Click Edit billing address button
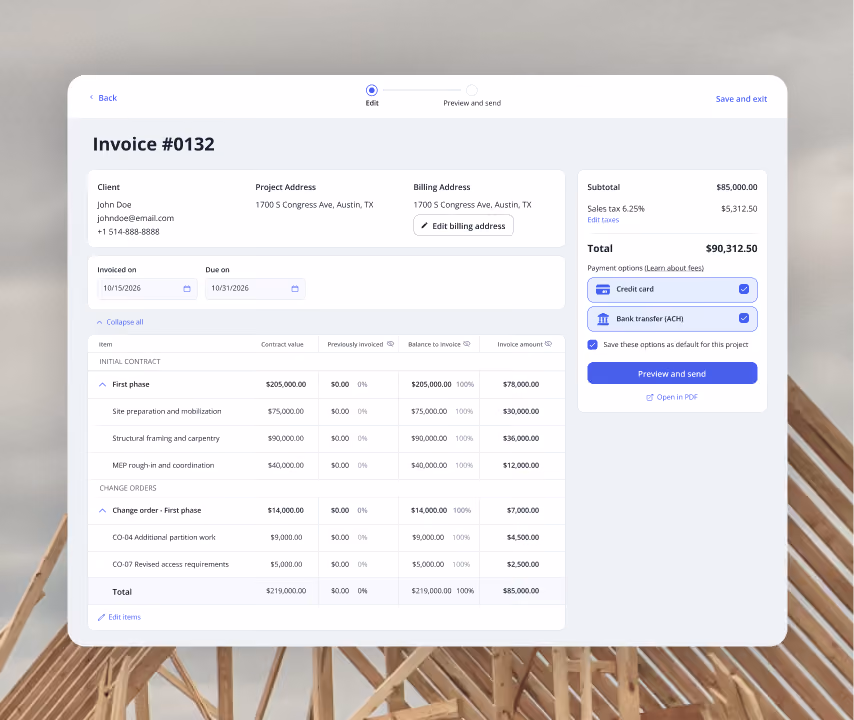 463,226
